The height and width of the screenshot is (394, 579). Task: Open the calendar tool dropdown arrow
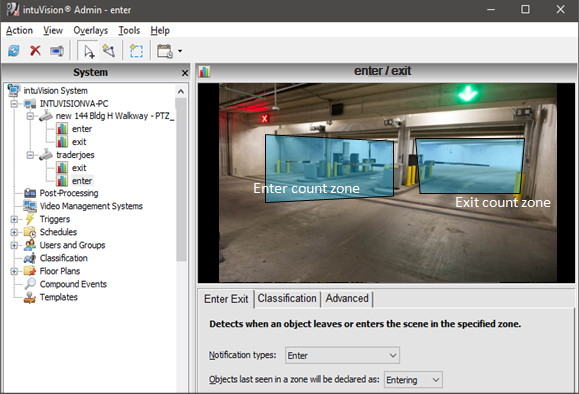pyautogui.click(x=180, y=51)
